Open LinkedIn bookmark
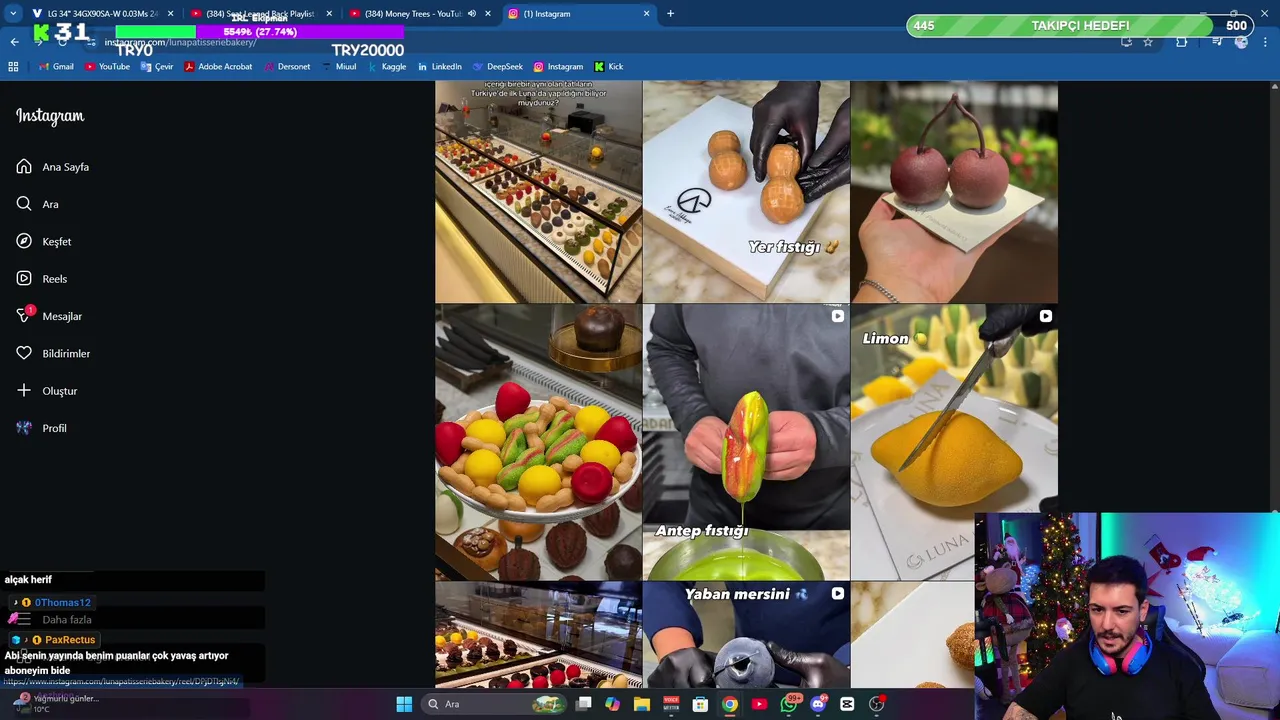This screenshot has width=1280, height=720. 440,67
